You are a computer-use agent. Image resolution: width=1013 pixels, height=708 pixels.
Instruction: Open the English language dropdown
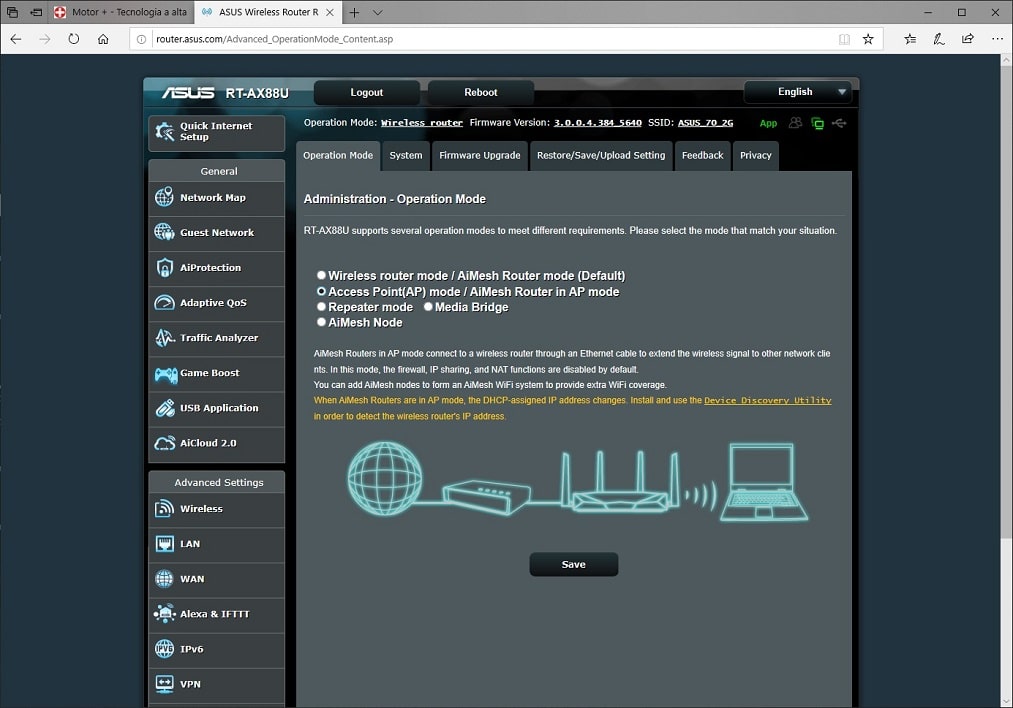pyautogui.click(x=798, y=92)
